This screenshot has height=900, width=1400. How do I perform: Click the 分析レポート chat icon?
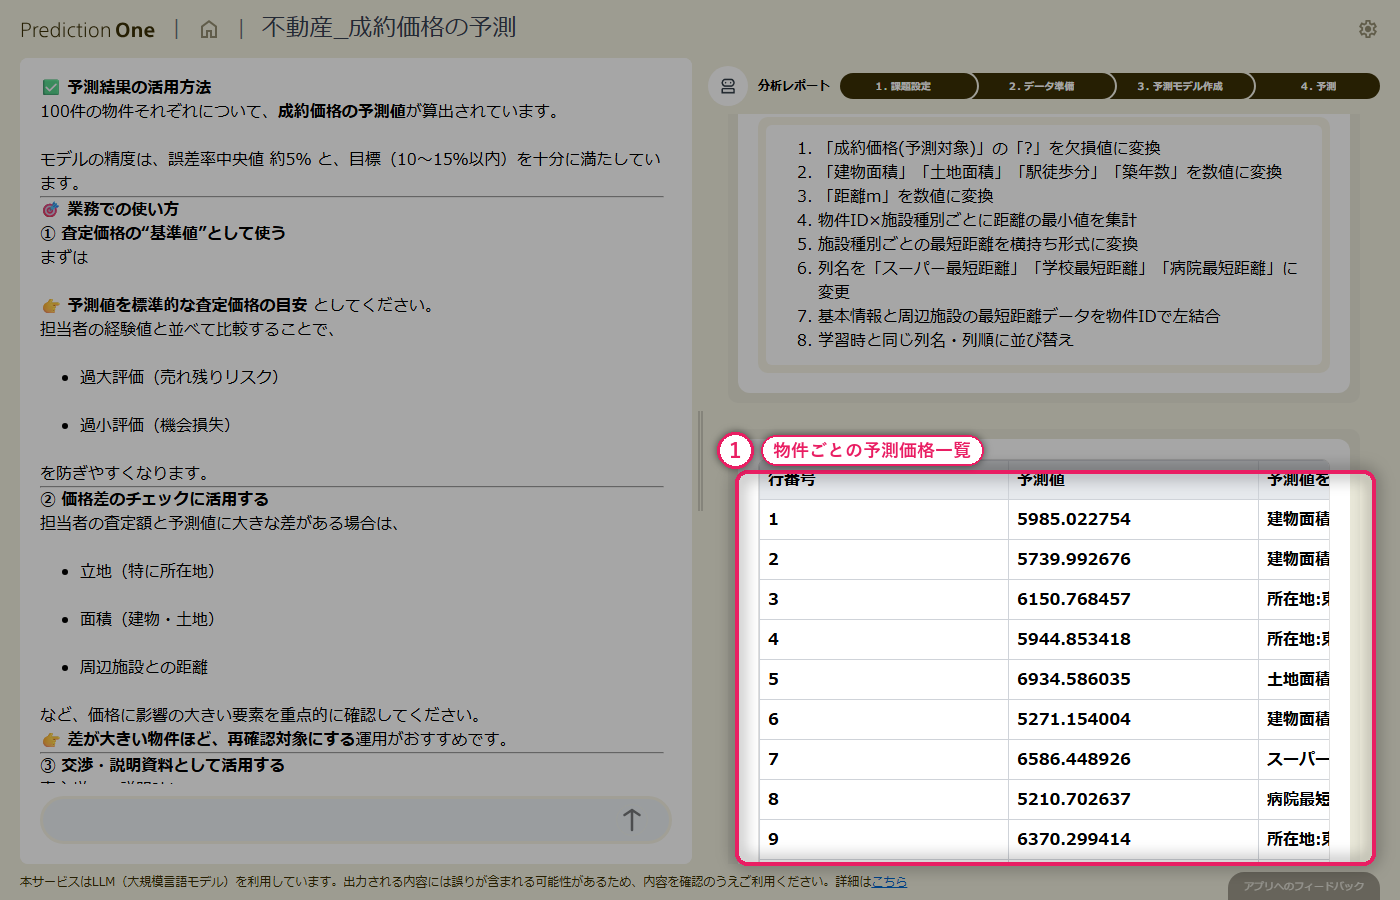click(x=728, y=86)
